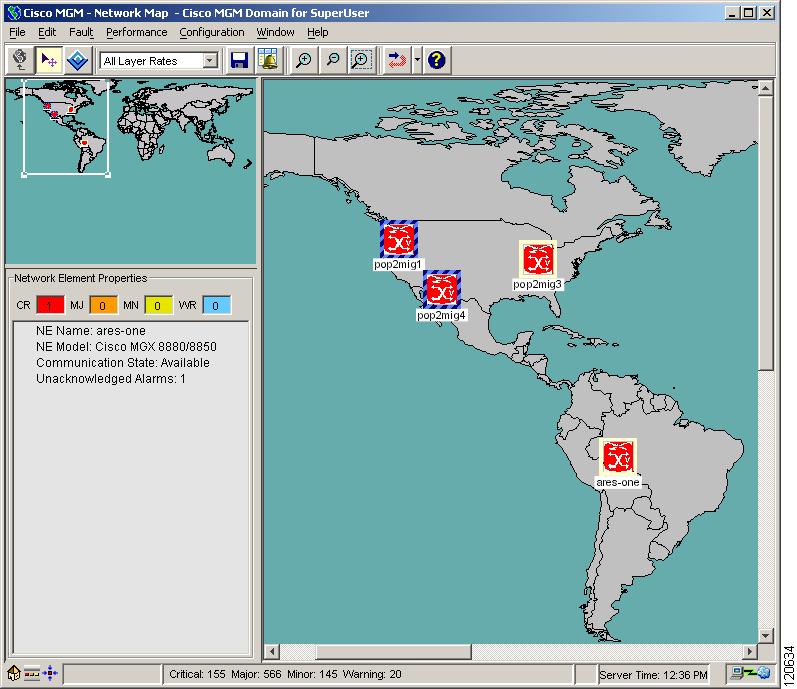The height and width of the screenshot is (689, 797).
Task: Click the Cisco MGM title bar app icon
Action: coord(14,13)
